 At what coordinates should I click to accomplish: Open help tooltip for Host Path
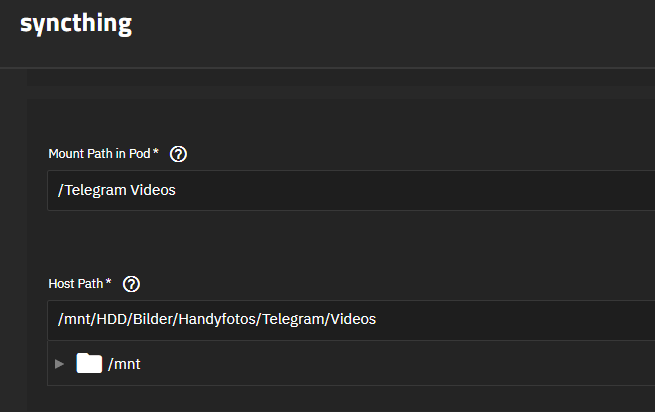131,284
